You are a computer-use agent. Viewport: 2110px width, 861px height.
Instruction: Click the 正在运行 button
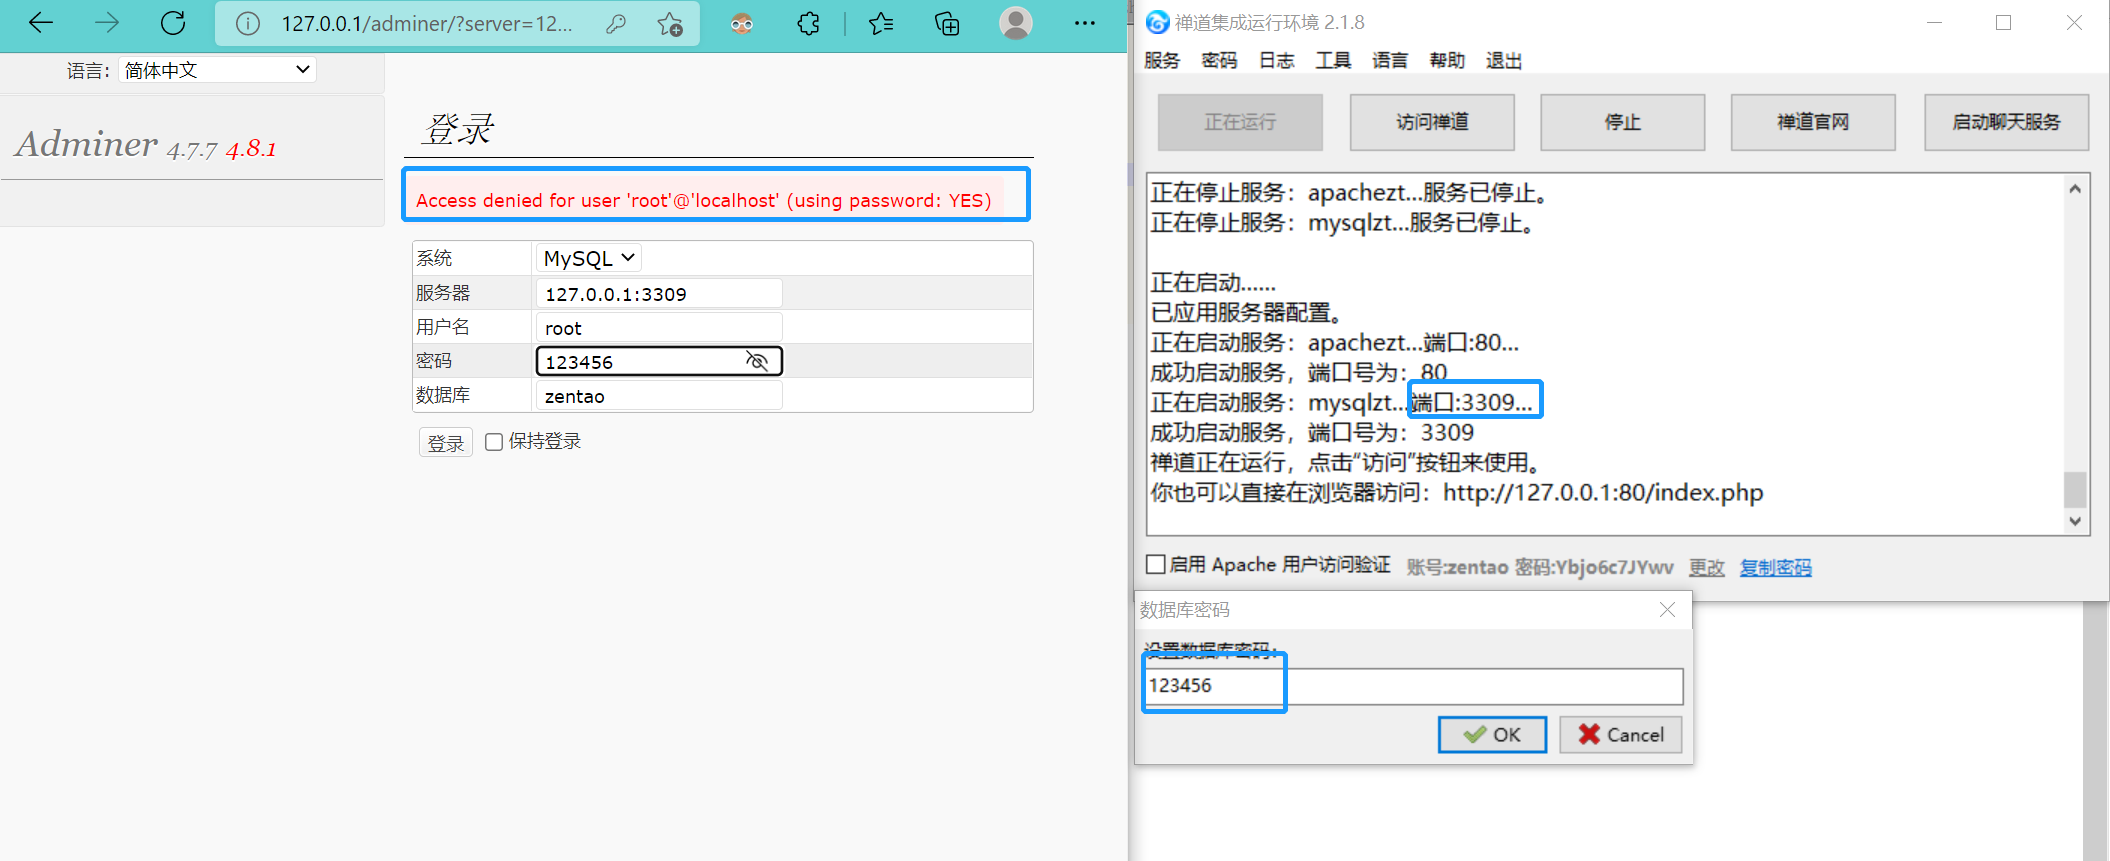coord(1240,122)
